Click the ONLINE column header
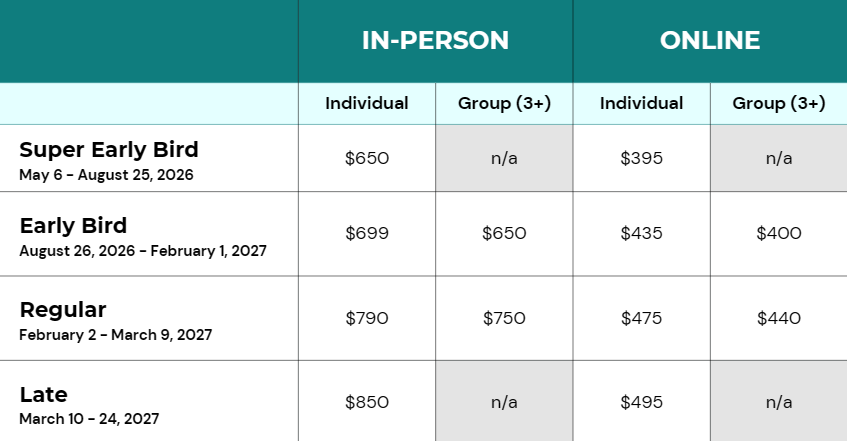Viewport: 847px width, 441px height. pos(710,41)
